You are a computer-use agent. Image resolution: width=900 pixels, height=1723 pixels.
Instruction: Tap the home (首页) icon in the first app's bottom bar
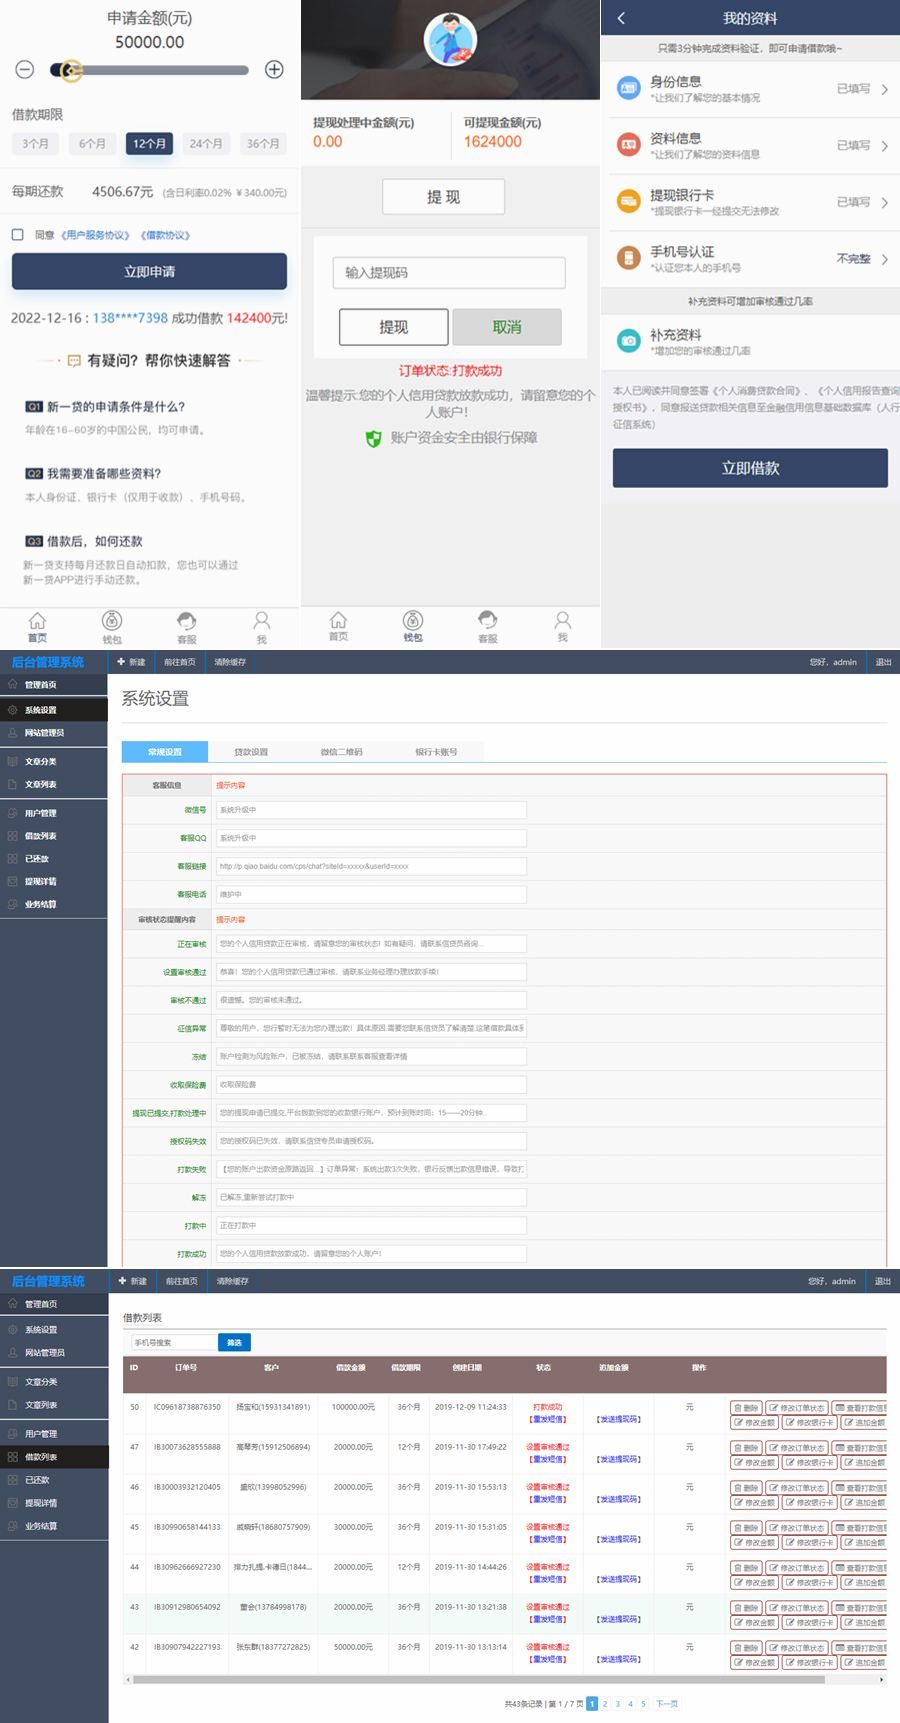click(x=37, y=626)
